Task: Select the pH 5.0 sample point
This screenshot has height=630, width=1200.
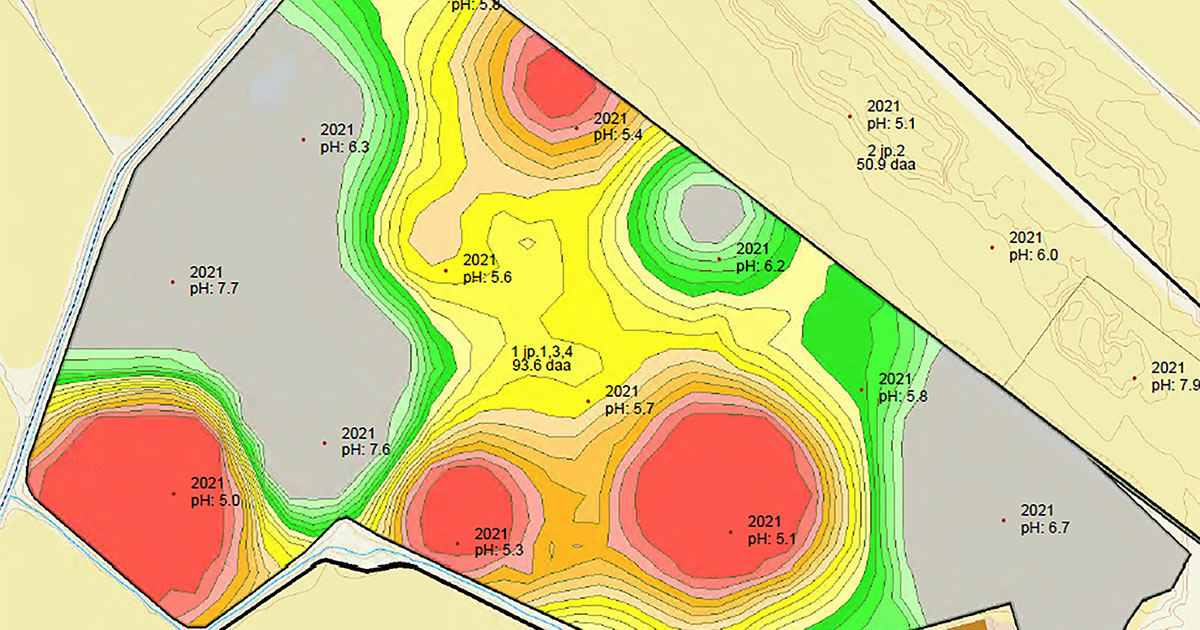Action: 173,493
